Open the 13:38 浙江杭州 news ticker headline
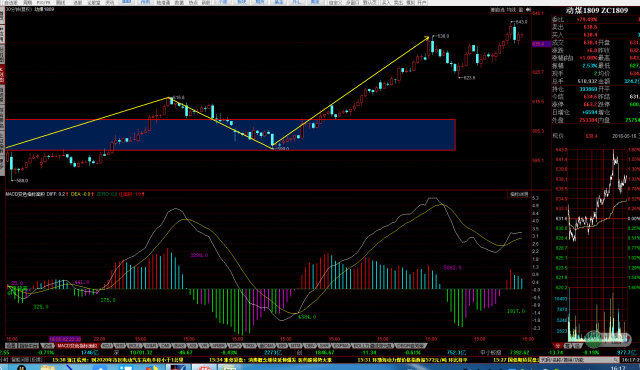Viewport: 640px width, 370px height. [x=118, y=360]
